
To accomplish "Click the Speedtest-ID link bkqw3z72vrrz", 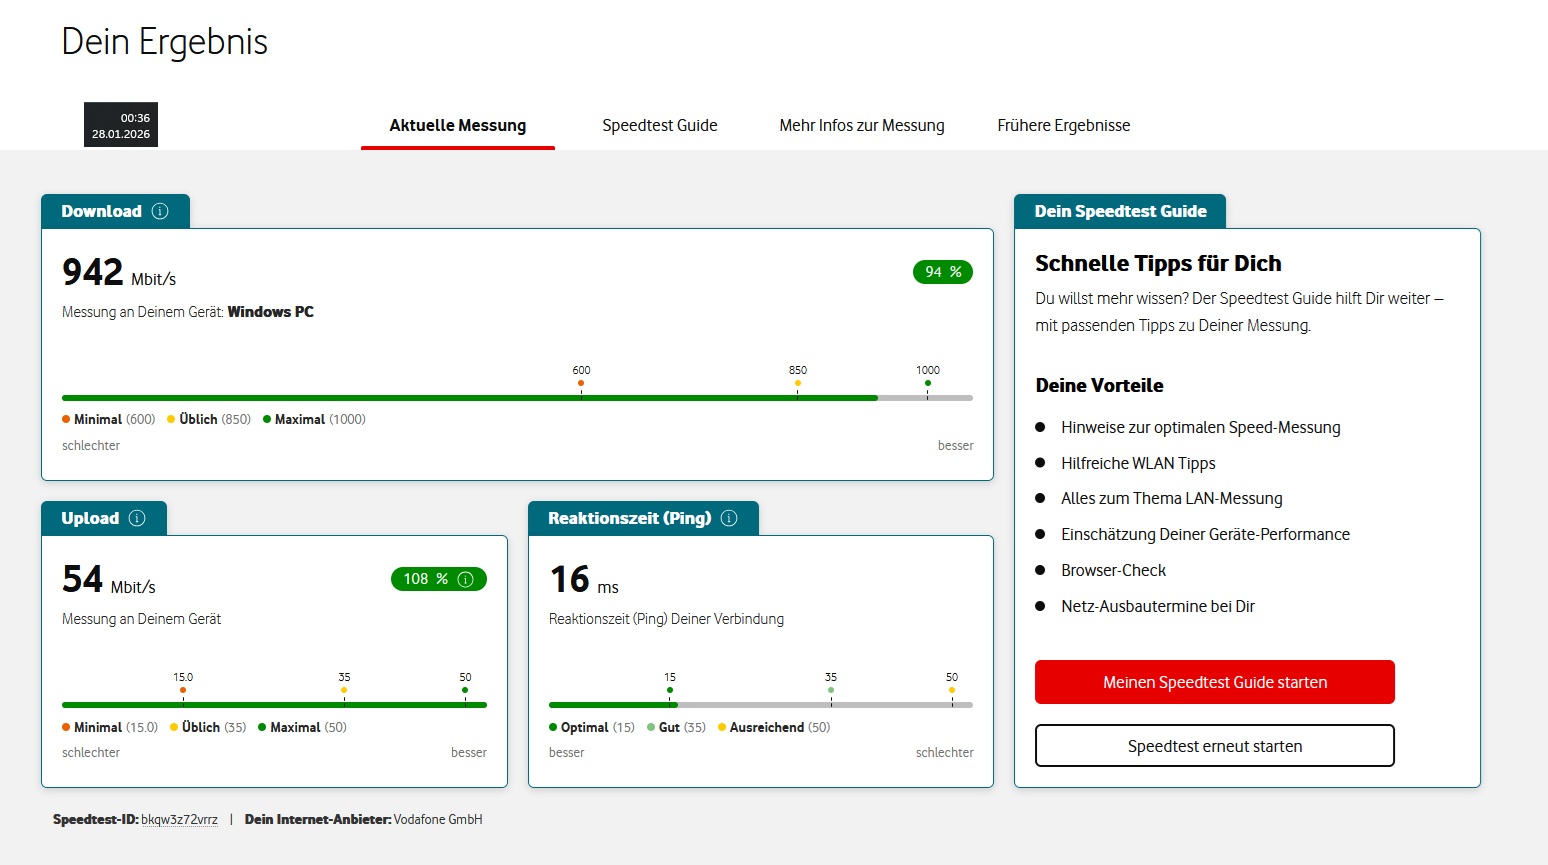I will (x=179, y=820).
